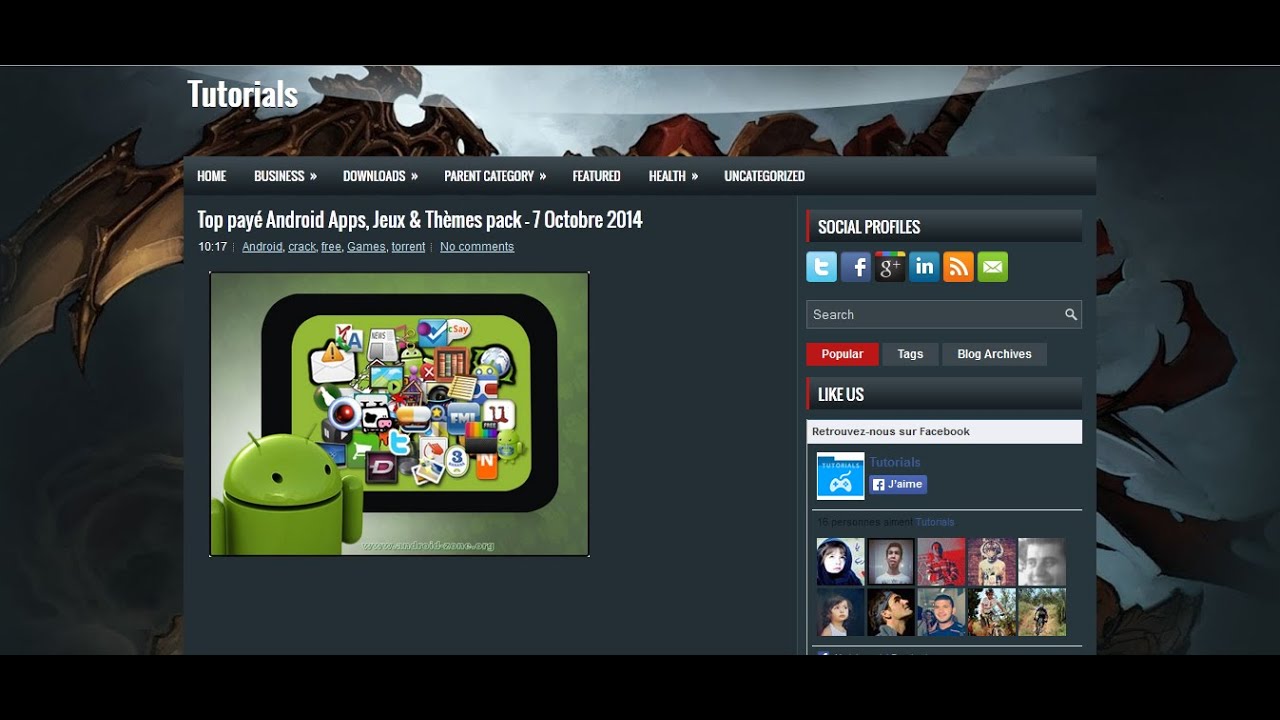Click the green email envelope icon
The height and width of the screenshot is (720, 1280).
pyautogui.click(x=993, y=267)
